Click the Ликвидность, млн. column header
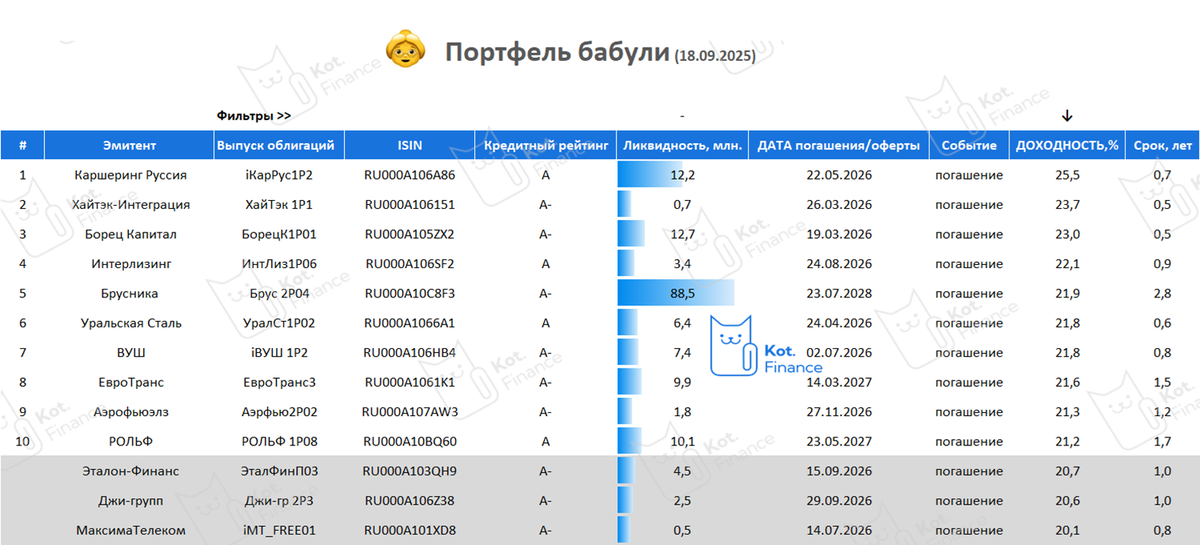The width and height of the screenshot is (1200, 545). point(683,145)
